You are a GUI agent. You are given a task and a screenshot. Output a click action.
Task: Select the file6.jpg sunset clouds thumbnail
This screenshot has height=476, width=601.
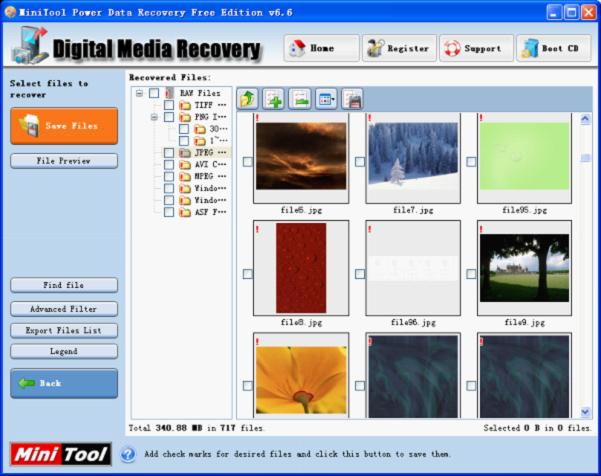(301, 158)
